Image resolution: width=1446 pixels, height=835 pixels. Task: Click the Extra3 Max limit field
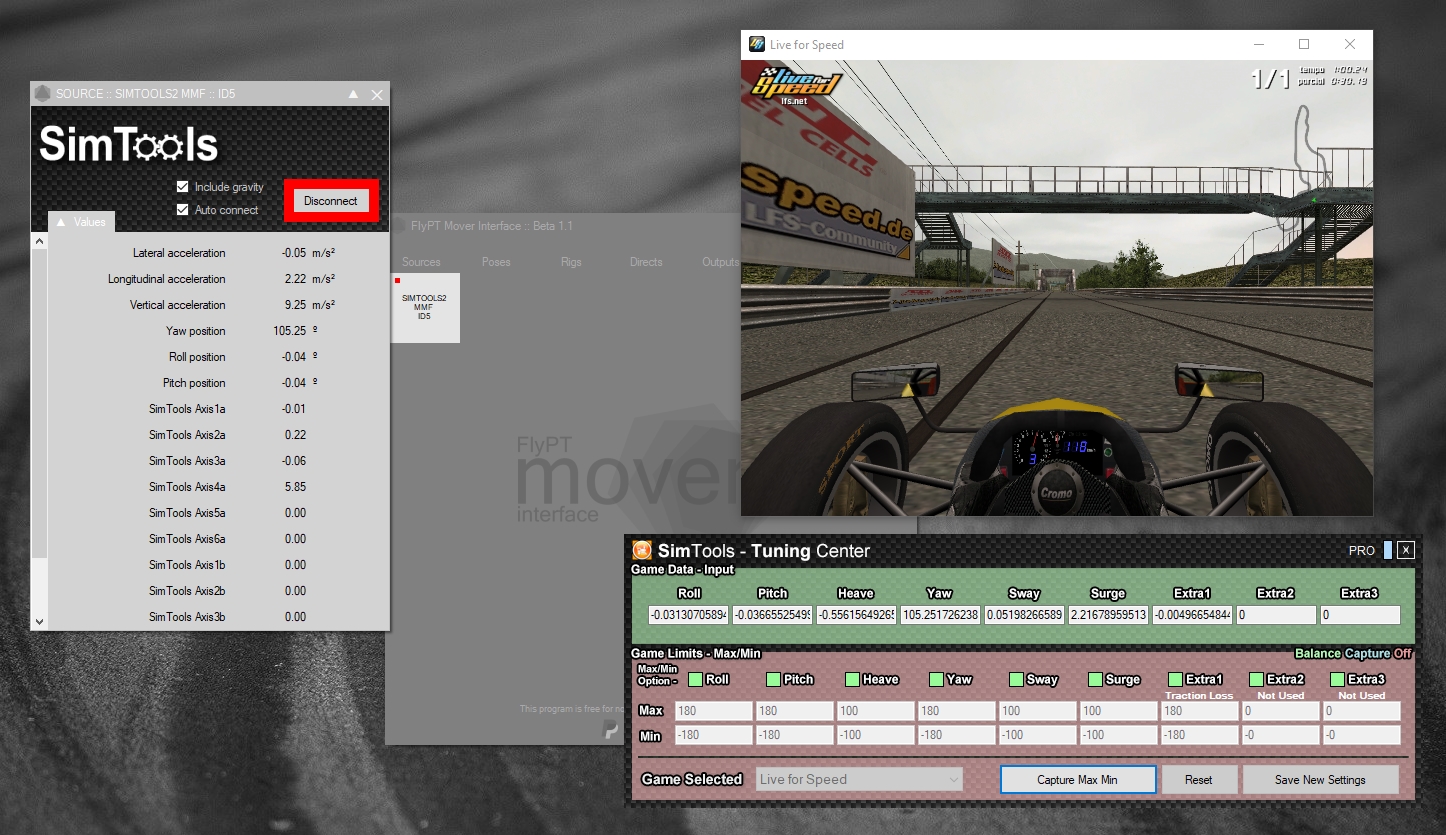[1362, 711]
